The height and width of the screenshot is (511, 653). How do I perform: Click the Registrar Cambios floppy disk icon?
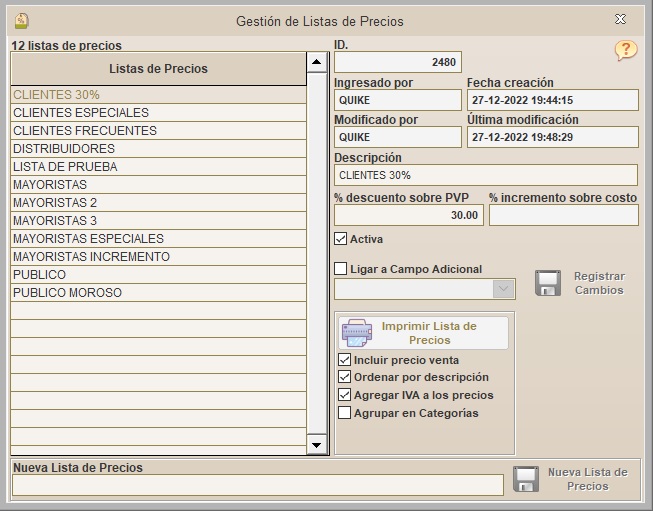point(548,283)
